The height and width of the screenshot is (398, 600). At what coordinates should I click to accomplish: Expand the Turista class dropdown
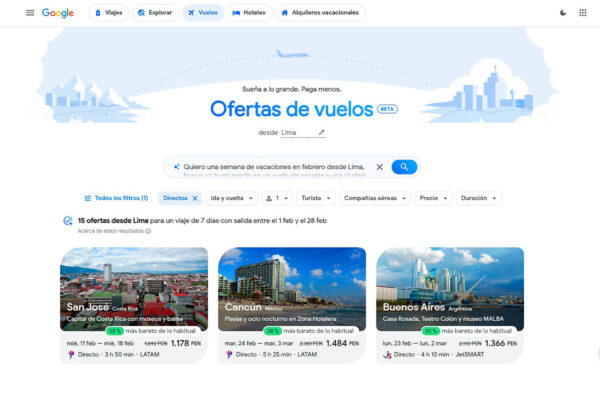coord(316,198)
